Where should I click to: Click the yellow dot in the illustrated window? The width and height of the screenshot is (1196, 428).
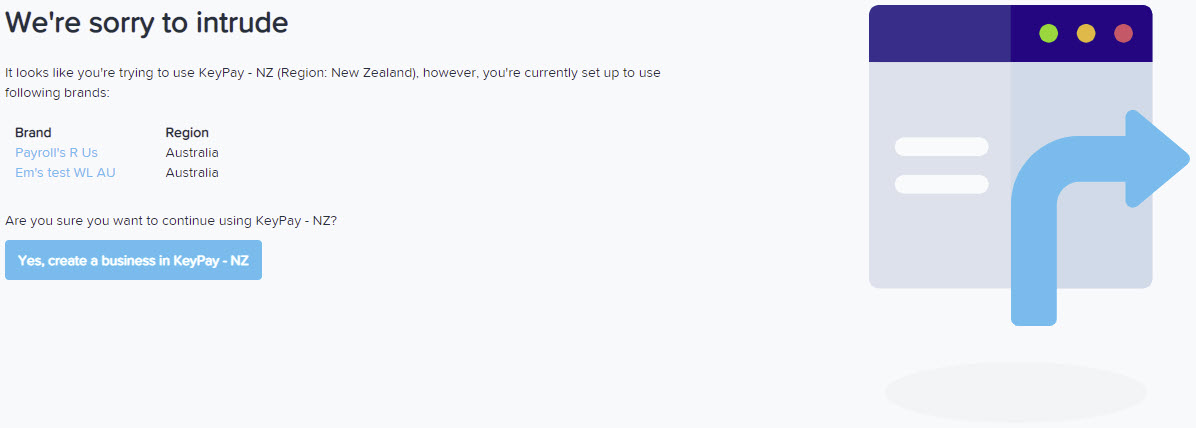pyautogui.click(x=1086, y=34)
